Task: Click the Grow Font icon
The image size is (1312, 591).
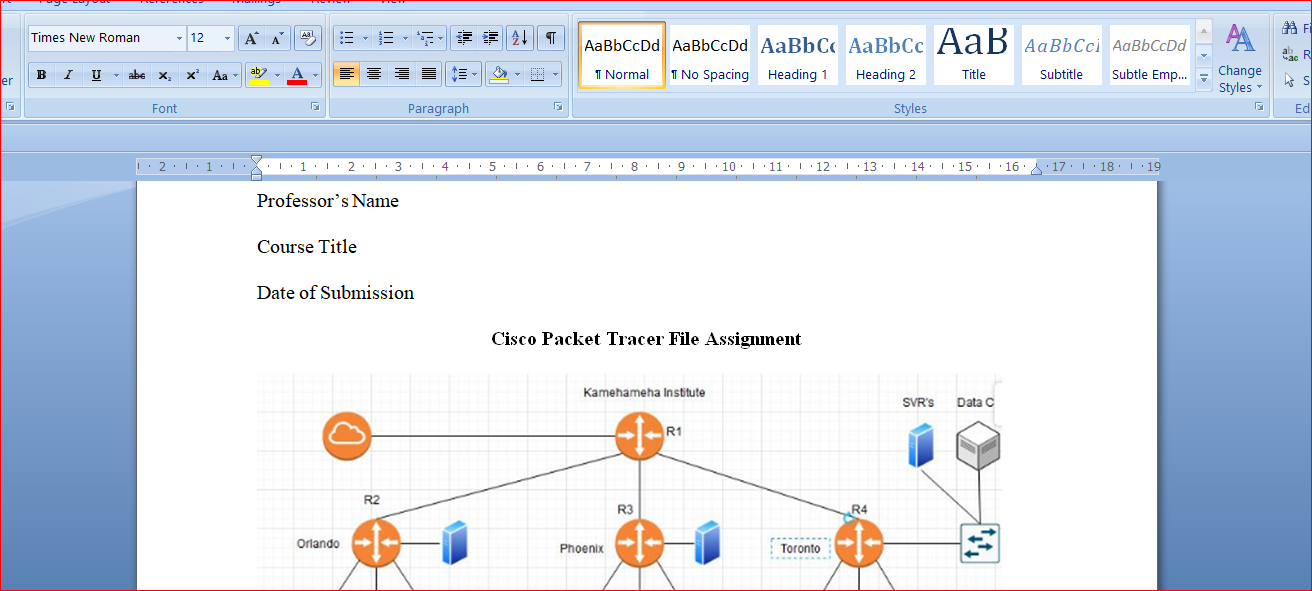Action: (251, 38)
